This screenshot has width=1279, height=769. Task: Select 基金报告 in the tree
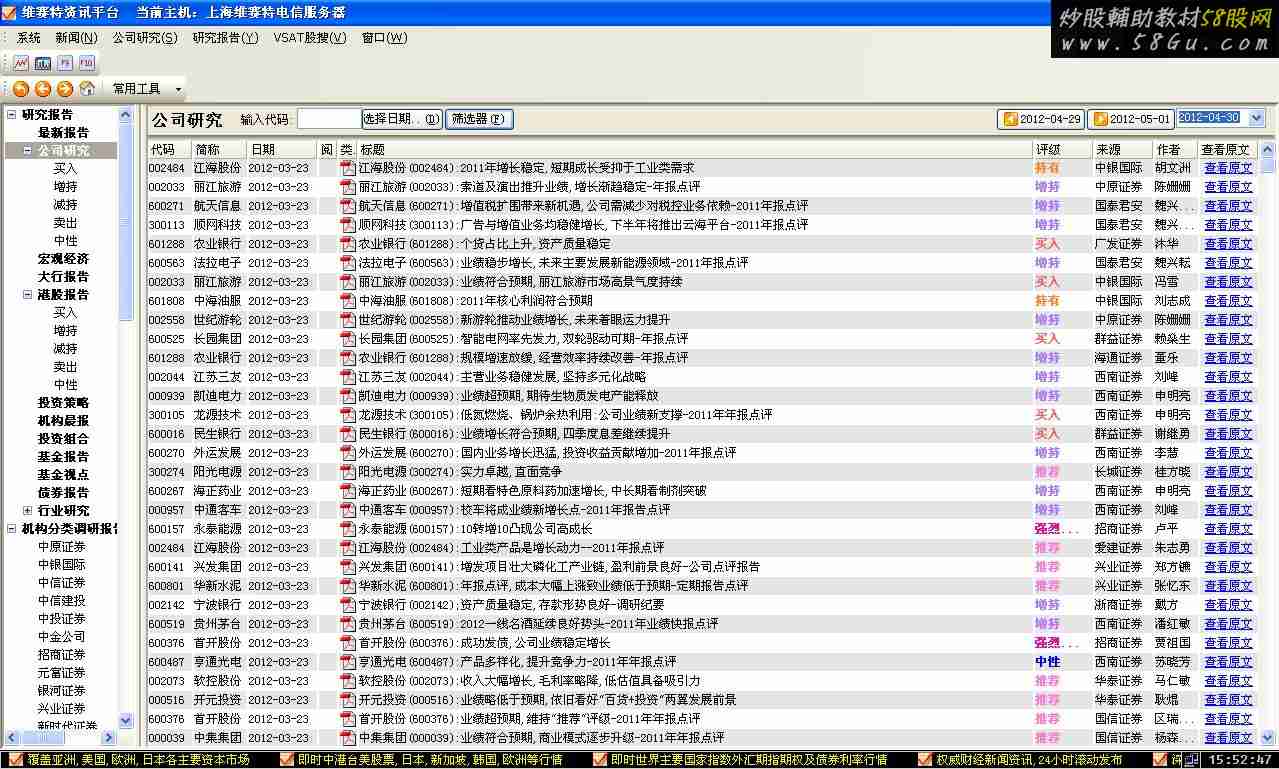click(x=63, y=456)
